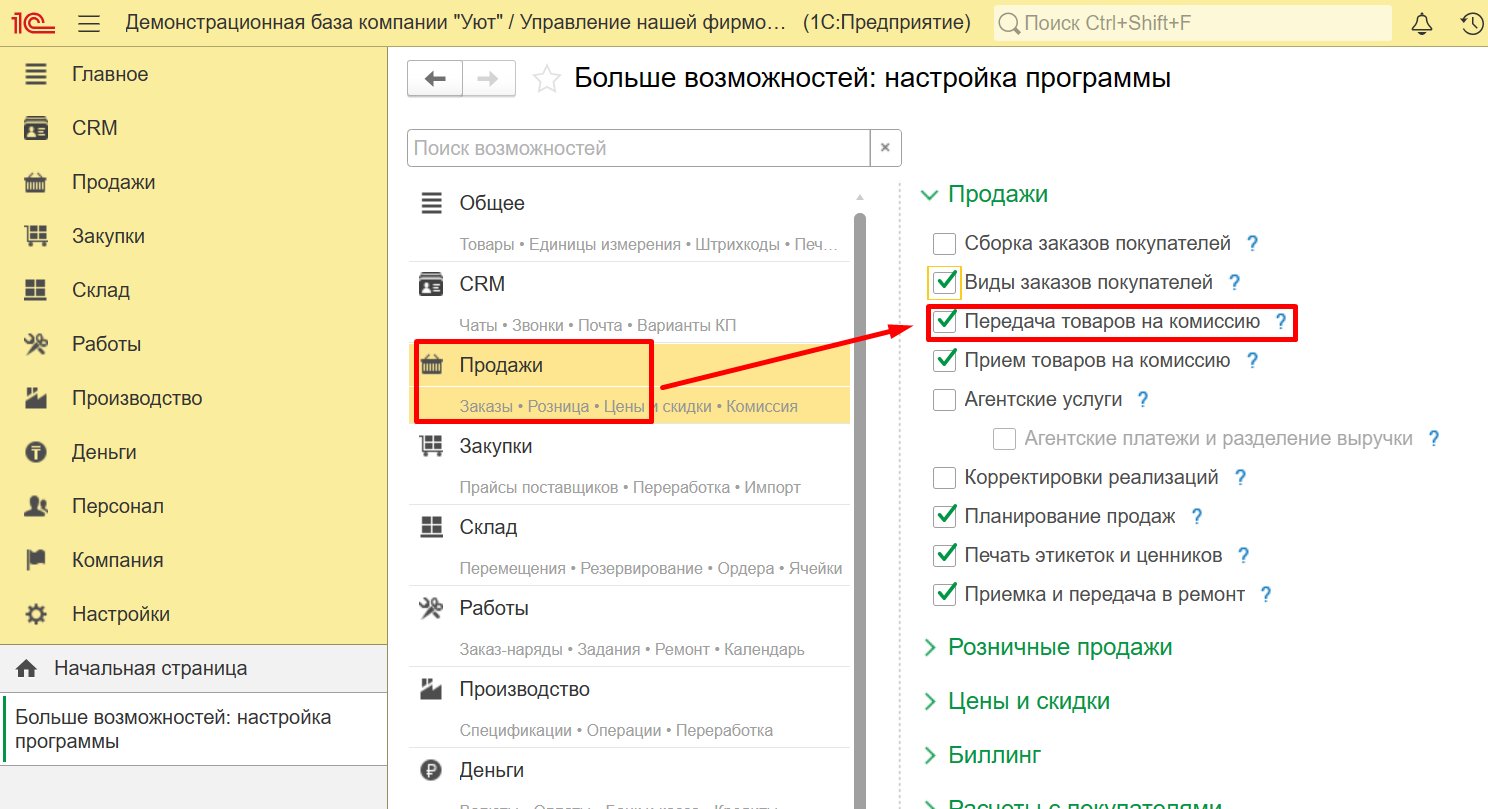Go to Начальная страница
Screen dimensions: 1488x809
pyautogui.click(x=150, y=668)
